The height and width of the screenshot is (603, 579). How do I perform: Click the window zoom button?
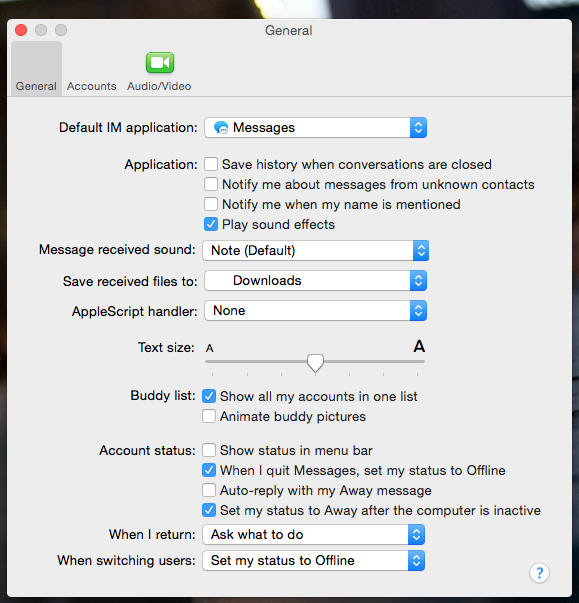(61, 30)
